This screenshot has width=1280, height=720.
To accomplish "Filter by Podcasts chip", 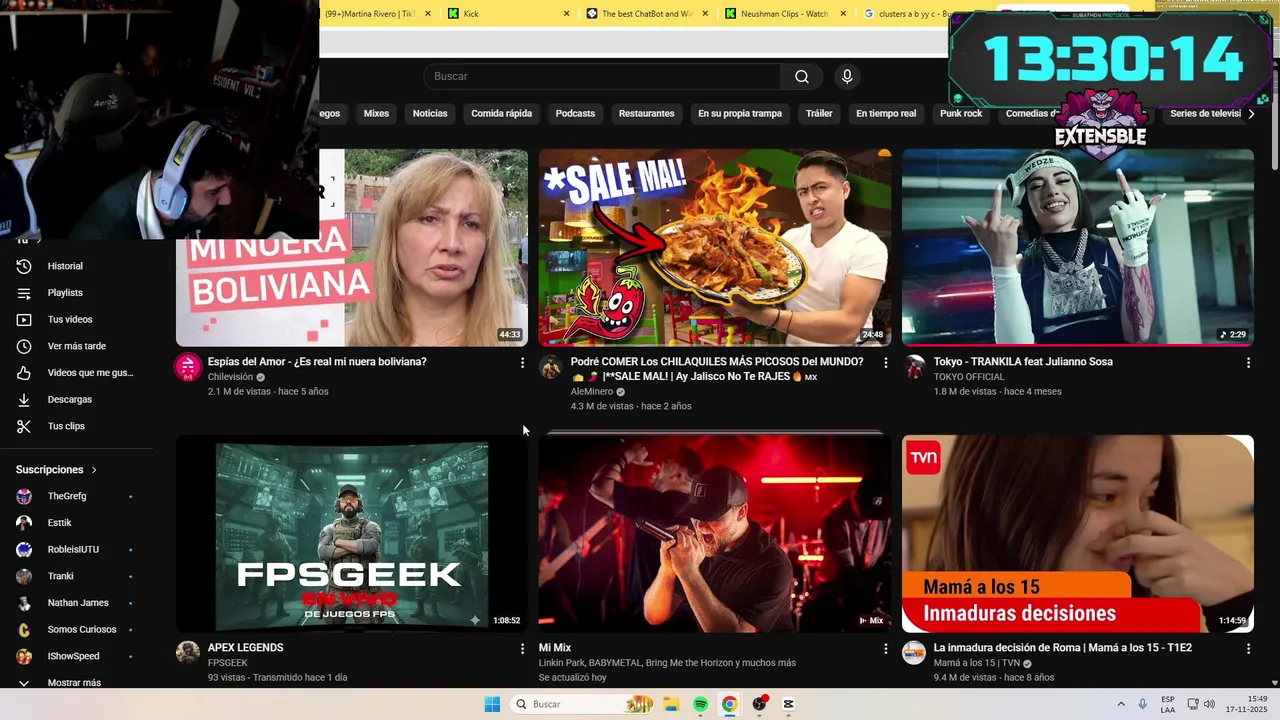I will [x=575, y=114].
